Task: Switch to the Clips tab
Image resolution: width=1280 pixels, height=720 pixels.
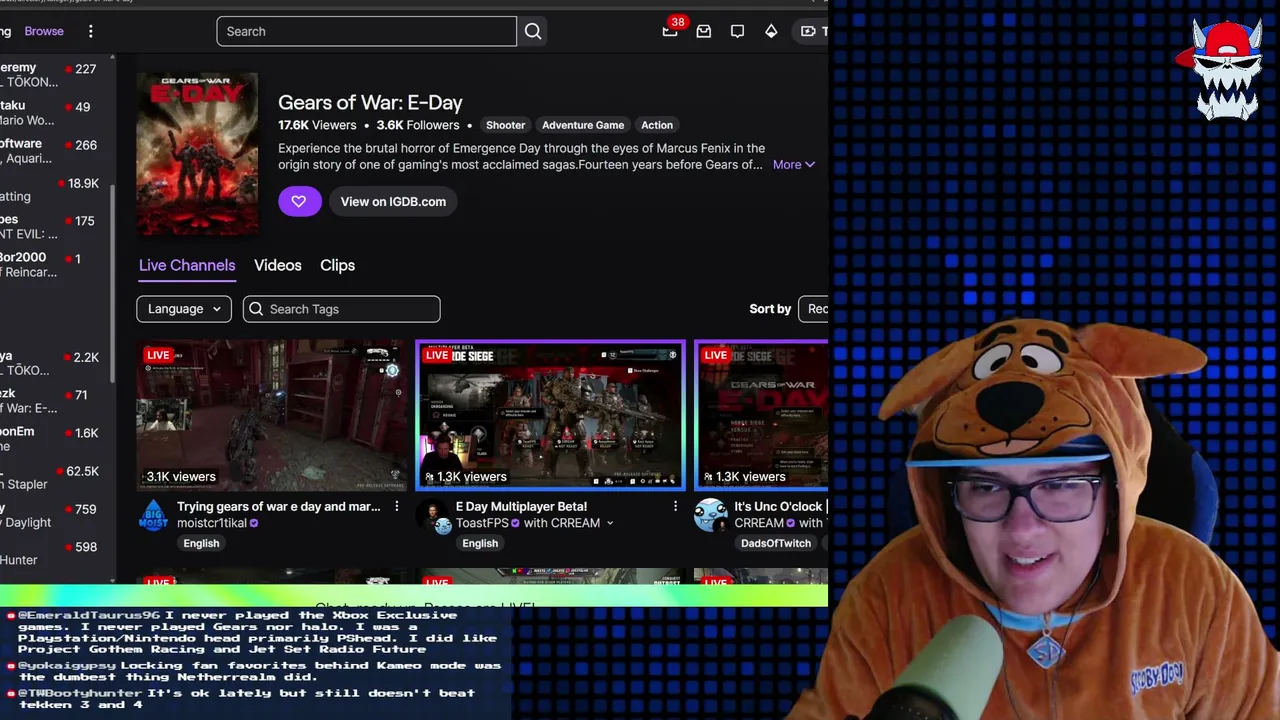Action: pyautogui.click(x=337, y=265)
